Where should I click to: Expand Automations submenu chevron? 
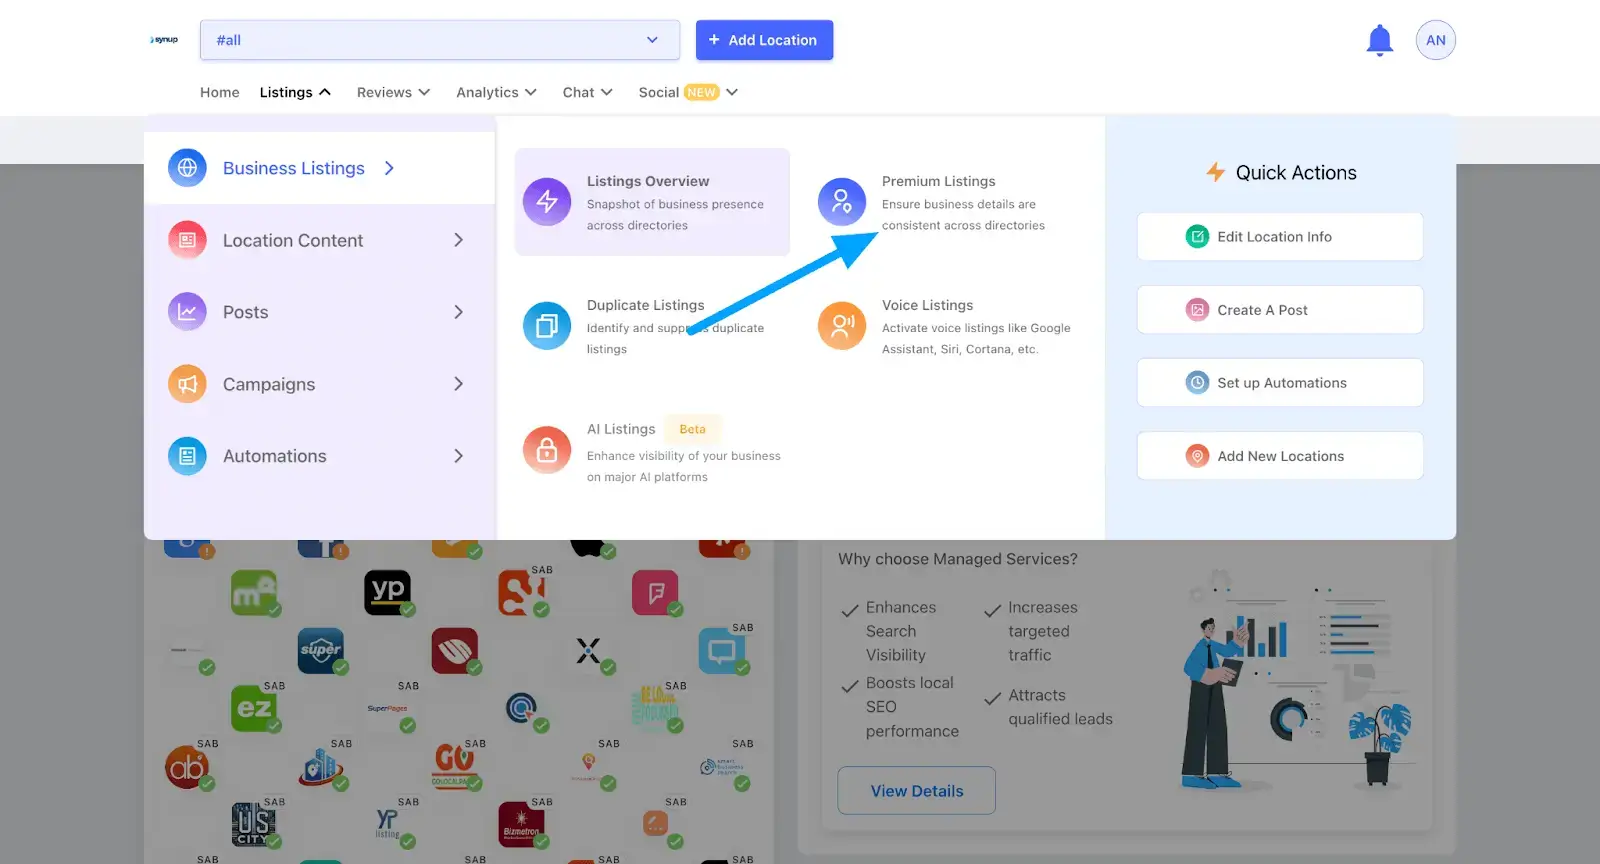coord(458,456)
